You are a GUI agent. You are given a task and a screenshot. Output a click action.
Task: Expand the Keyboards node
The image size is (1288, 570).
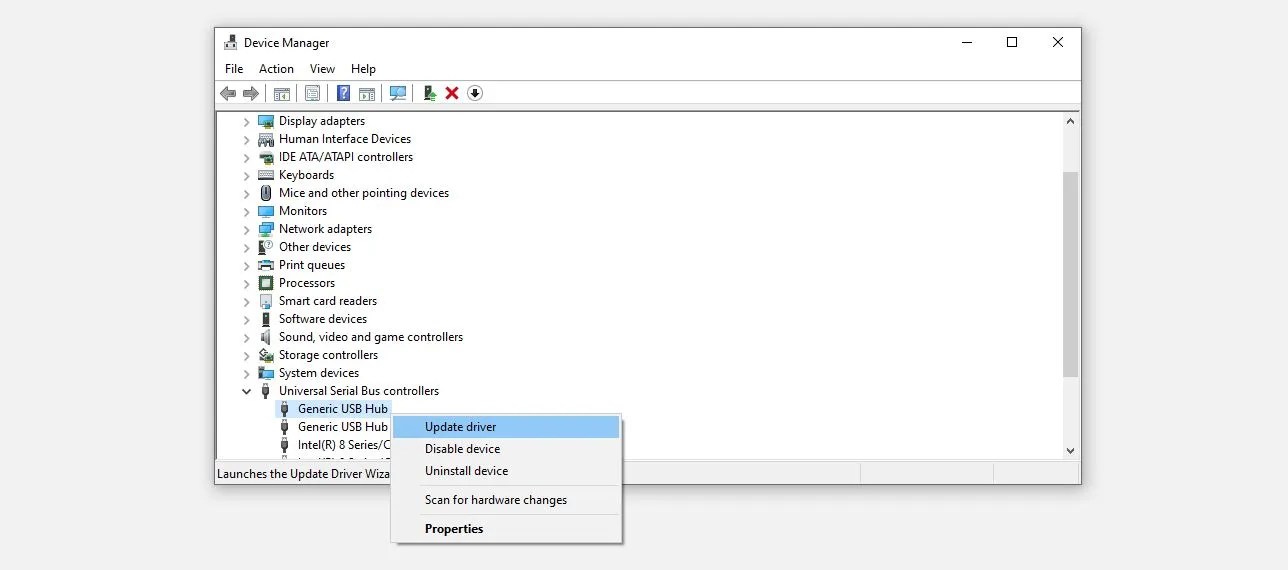click(247, 175)
